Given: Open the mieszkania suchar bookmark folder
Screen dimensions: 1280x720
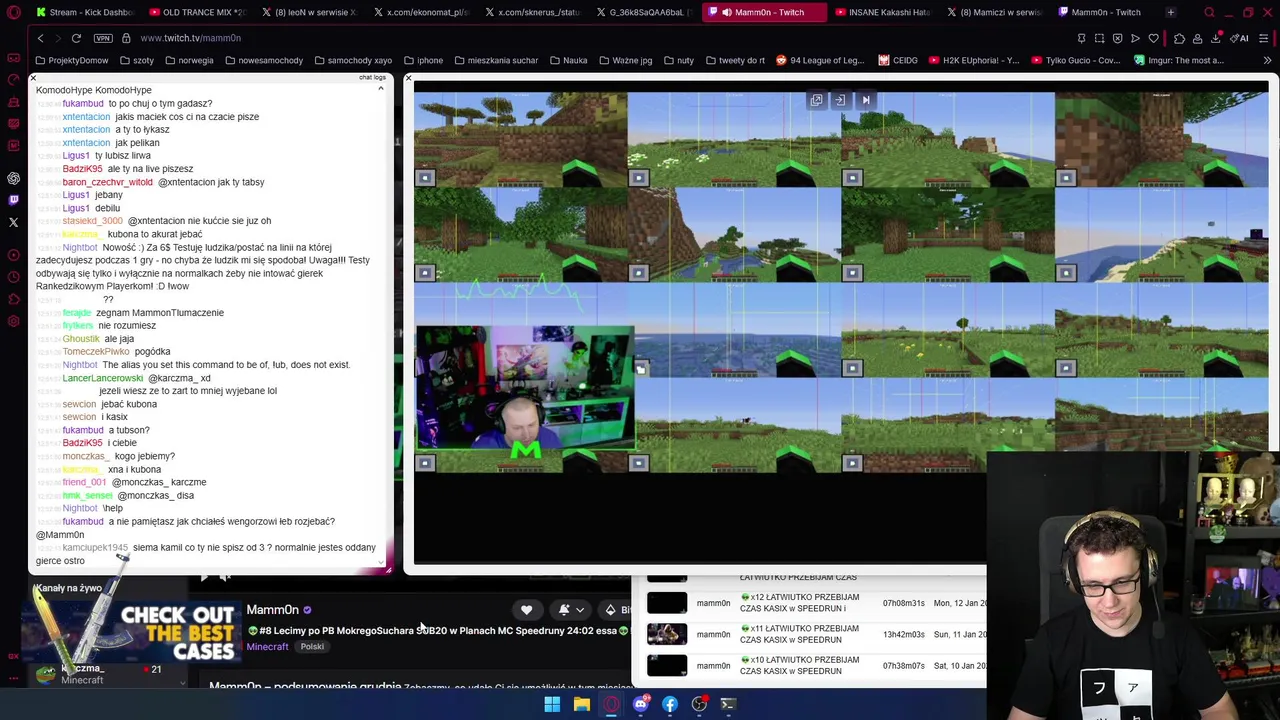Looking at the screenshot, I should click(x=494, y=60).
